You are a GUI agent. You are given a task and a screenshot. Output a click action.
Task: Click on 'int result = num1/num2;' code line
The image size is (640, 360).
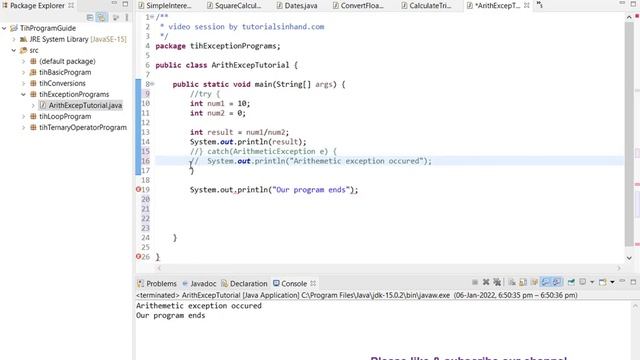pos(239,132)
